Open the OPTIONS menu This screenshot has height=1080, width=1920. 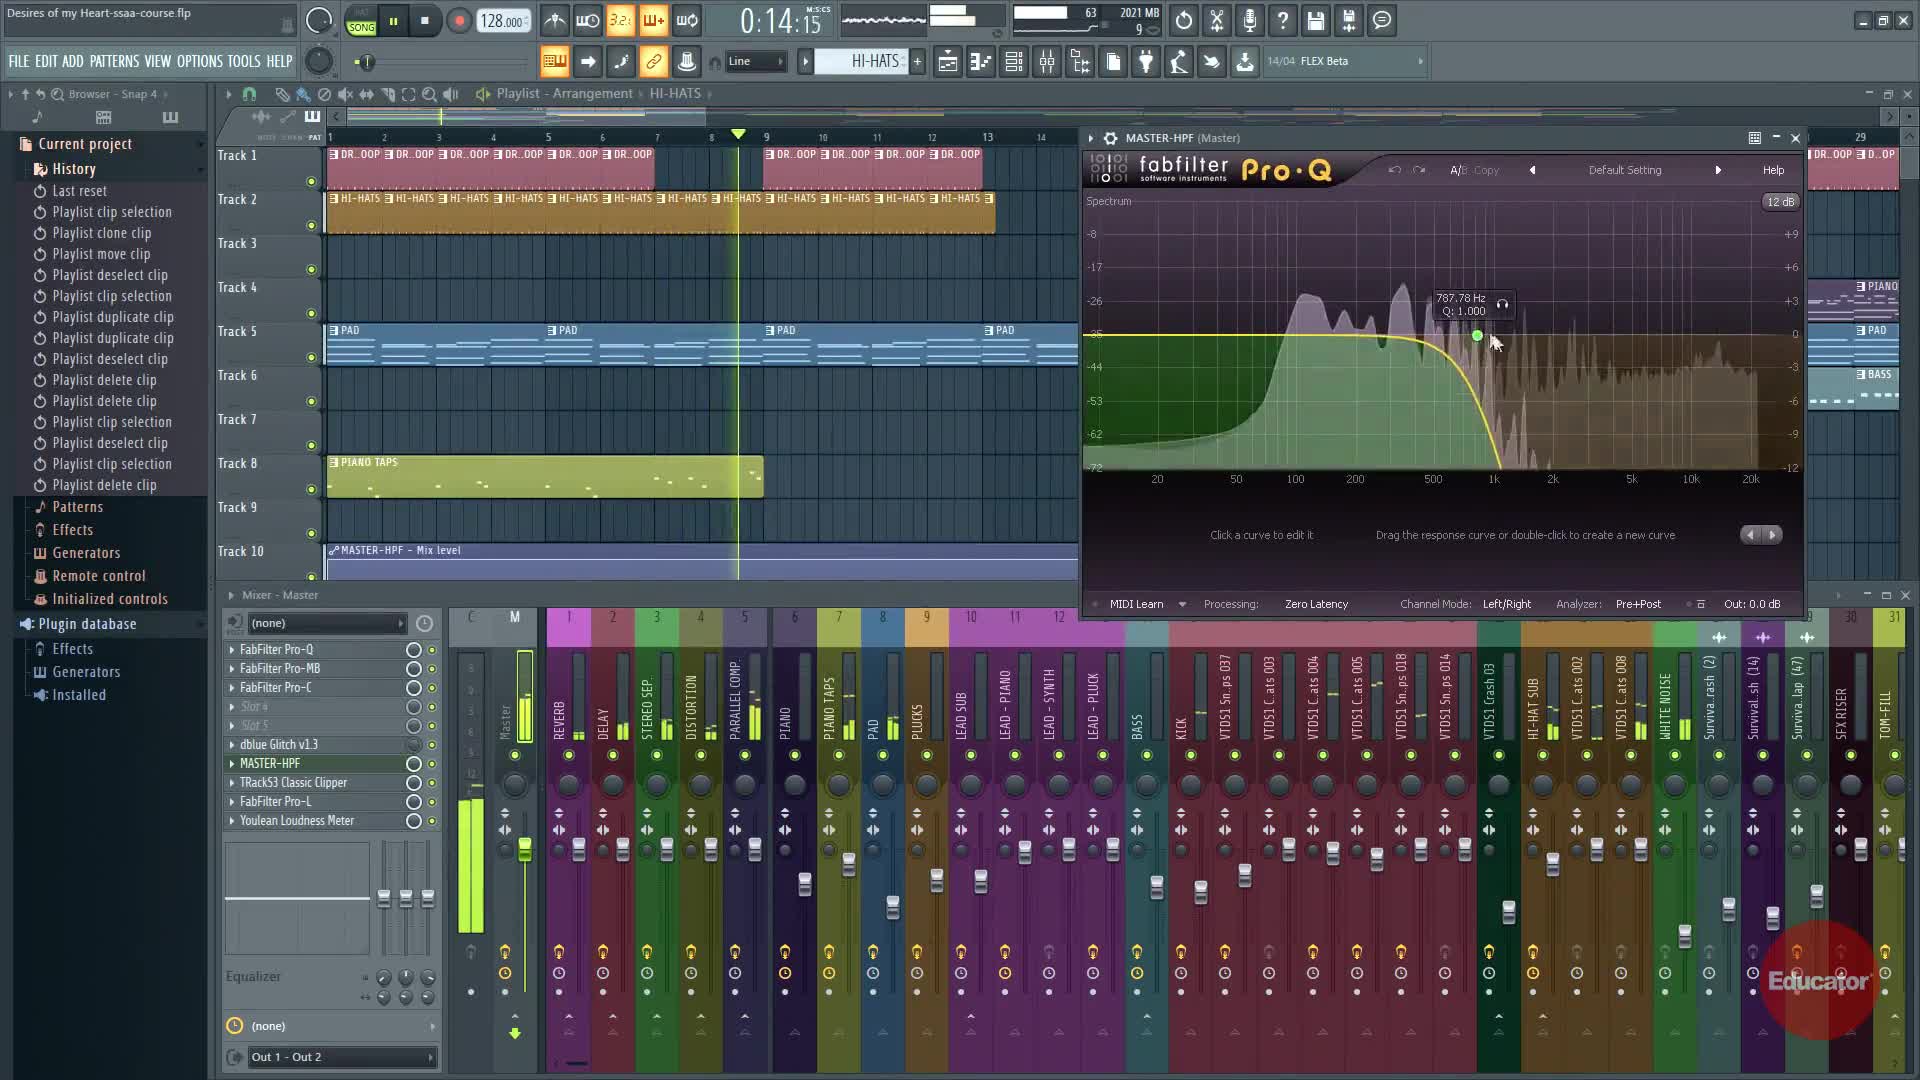199,62
